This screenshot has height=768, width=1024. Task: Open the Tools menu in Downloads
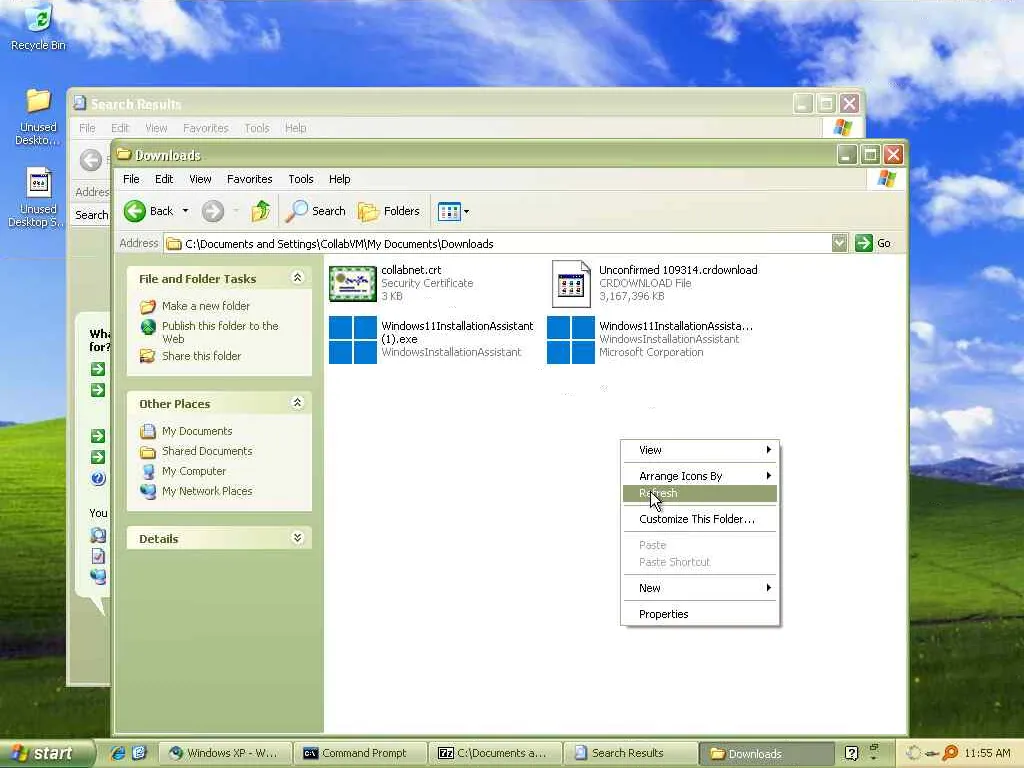pos(301,179)
